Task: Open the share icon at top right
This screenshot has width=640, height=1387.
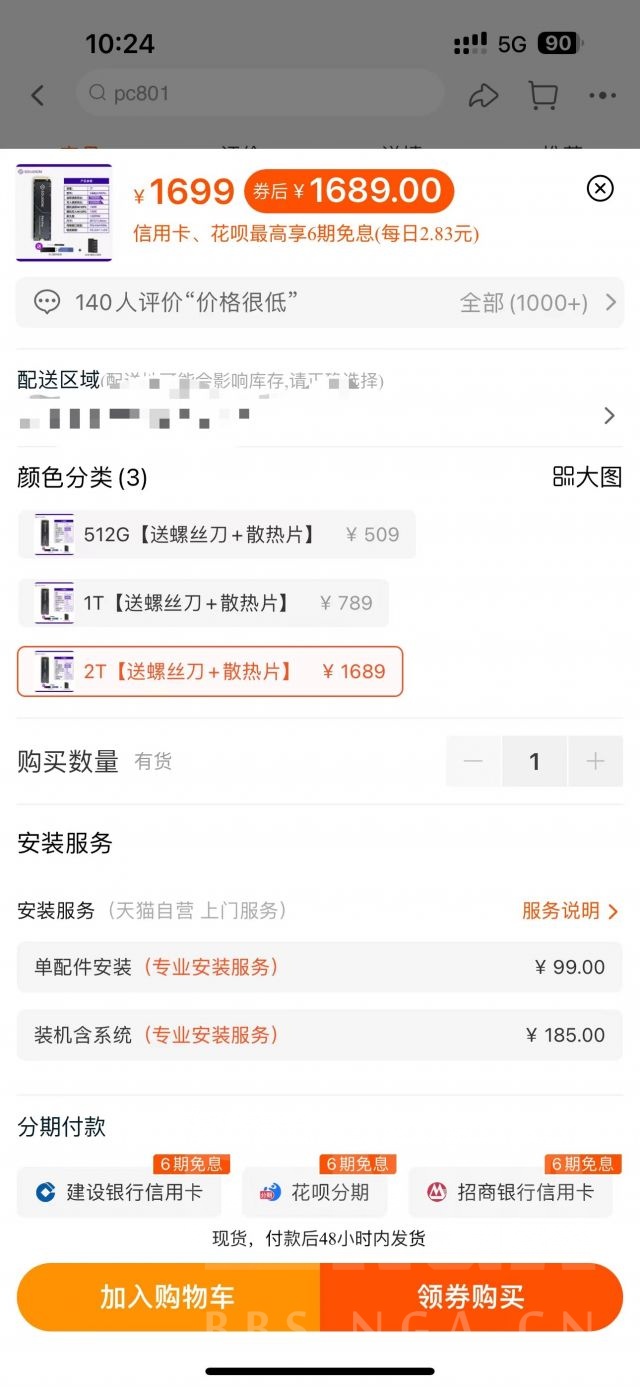Action: tap(484, 94)
